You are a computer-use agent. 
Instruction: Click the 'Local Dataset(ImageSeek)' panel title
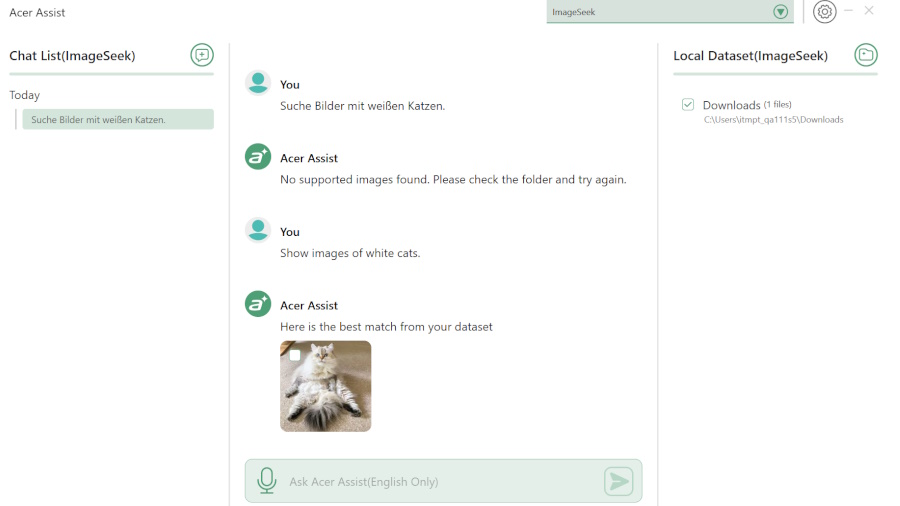point(750,56)
